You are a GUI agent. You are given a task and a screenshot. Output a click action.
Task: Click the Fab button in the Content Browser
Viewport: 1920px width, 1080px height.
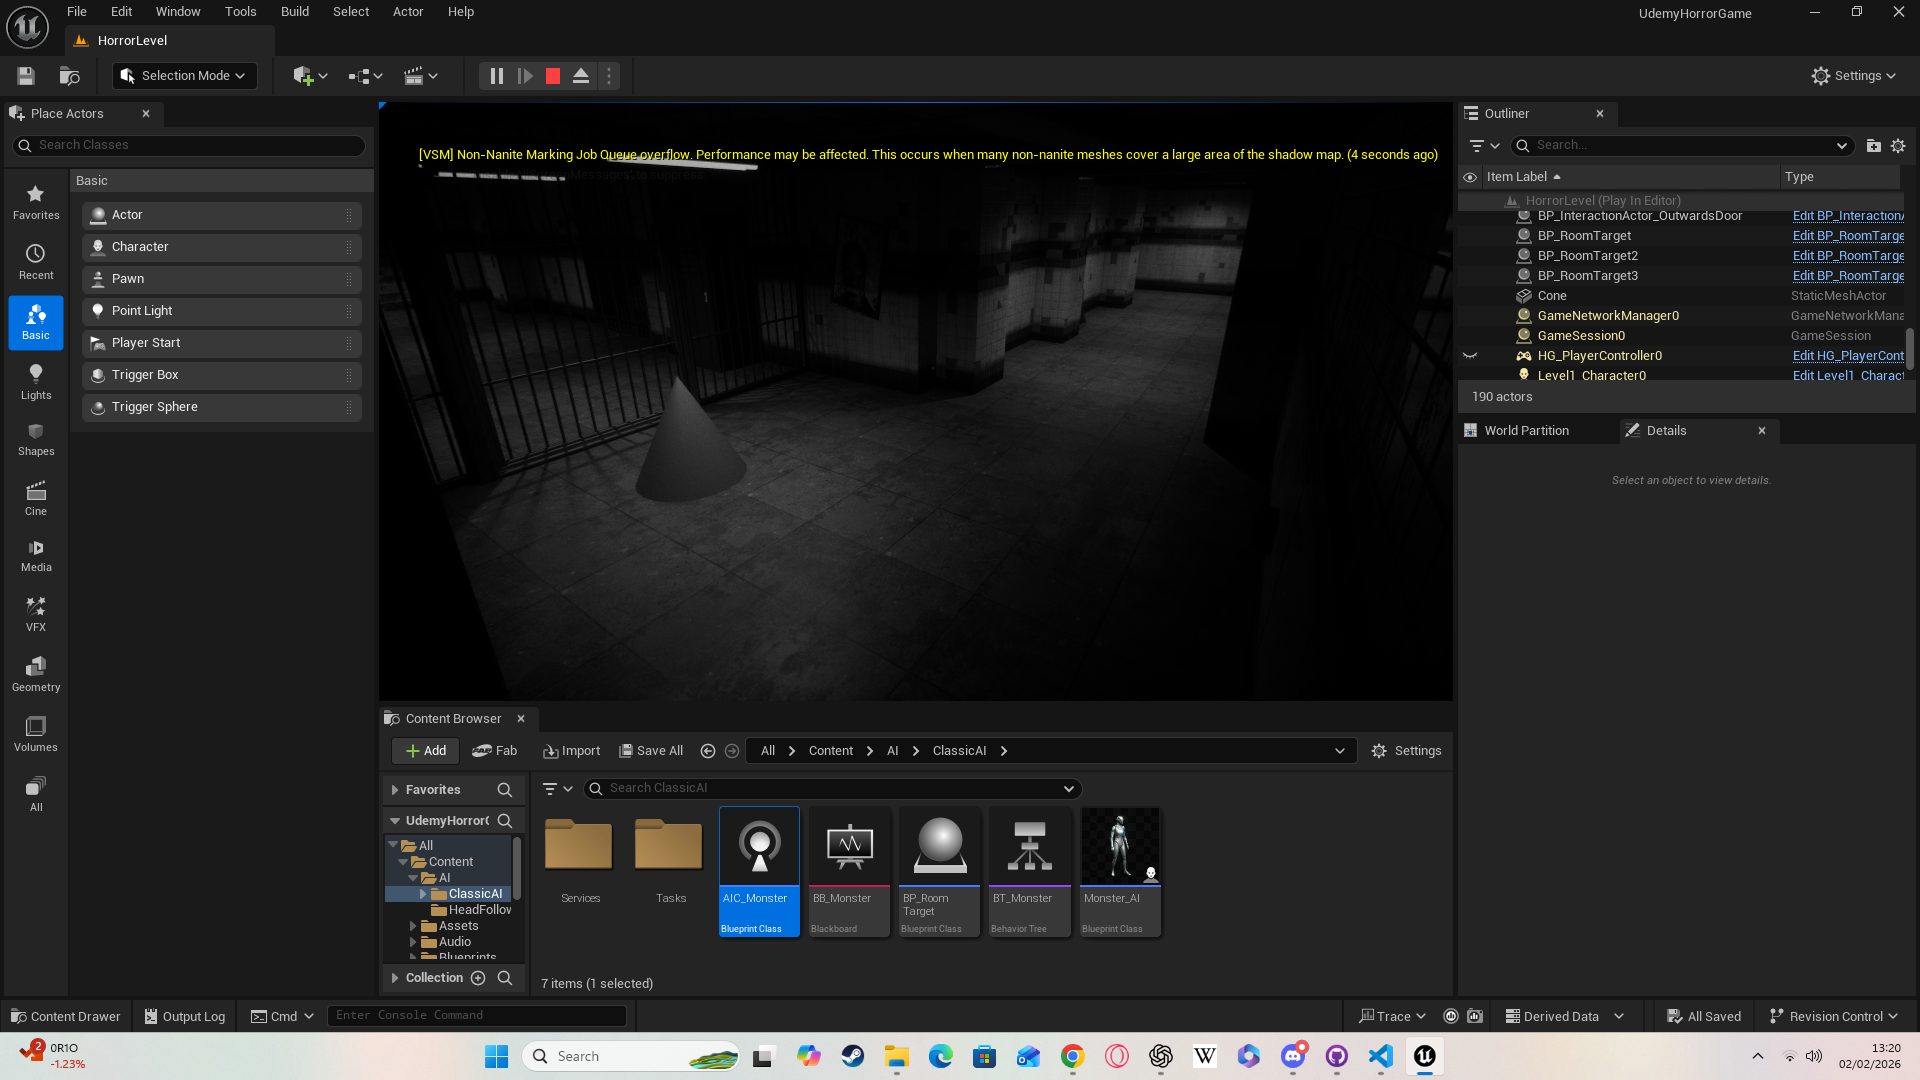[x=495, y=750]
